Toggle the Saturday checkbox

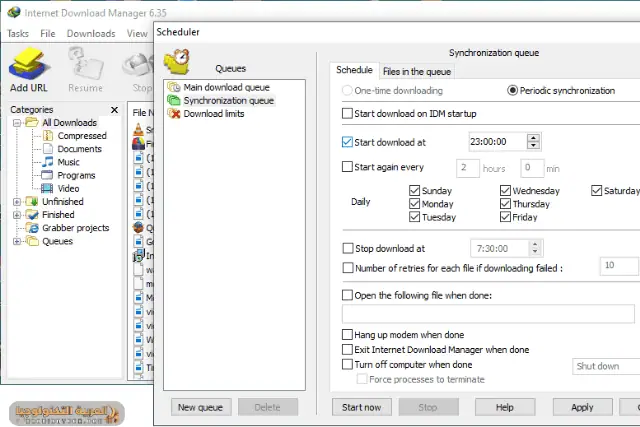coord(596,190)
